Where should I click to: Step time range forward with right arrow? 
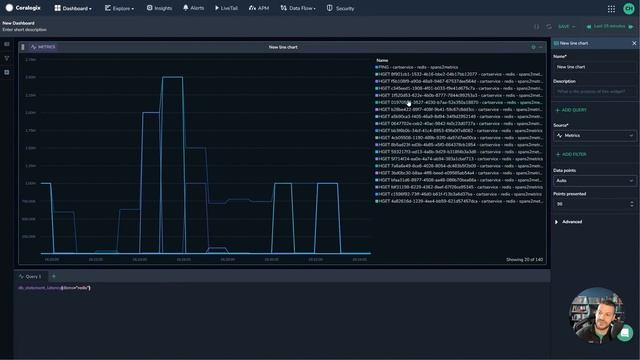pyautogui.click(x=631, y=27)
